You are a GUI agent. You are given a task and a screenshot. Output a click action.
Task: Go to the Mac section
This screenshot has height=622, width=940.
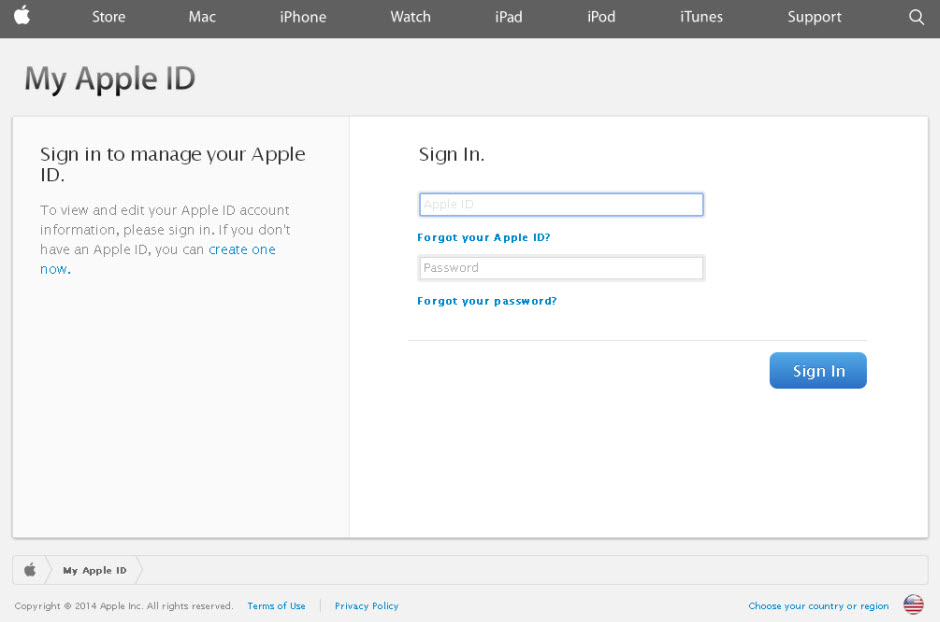tap(202, 17)
